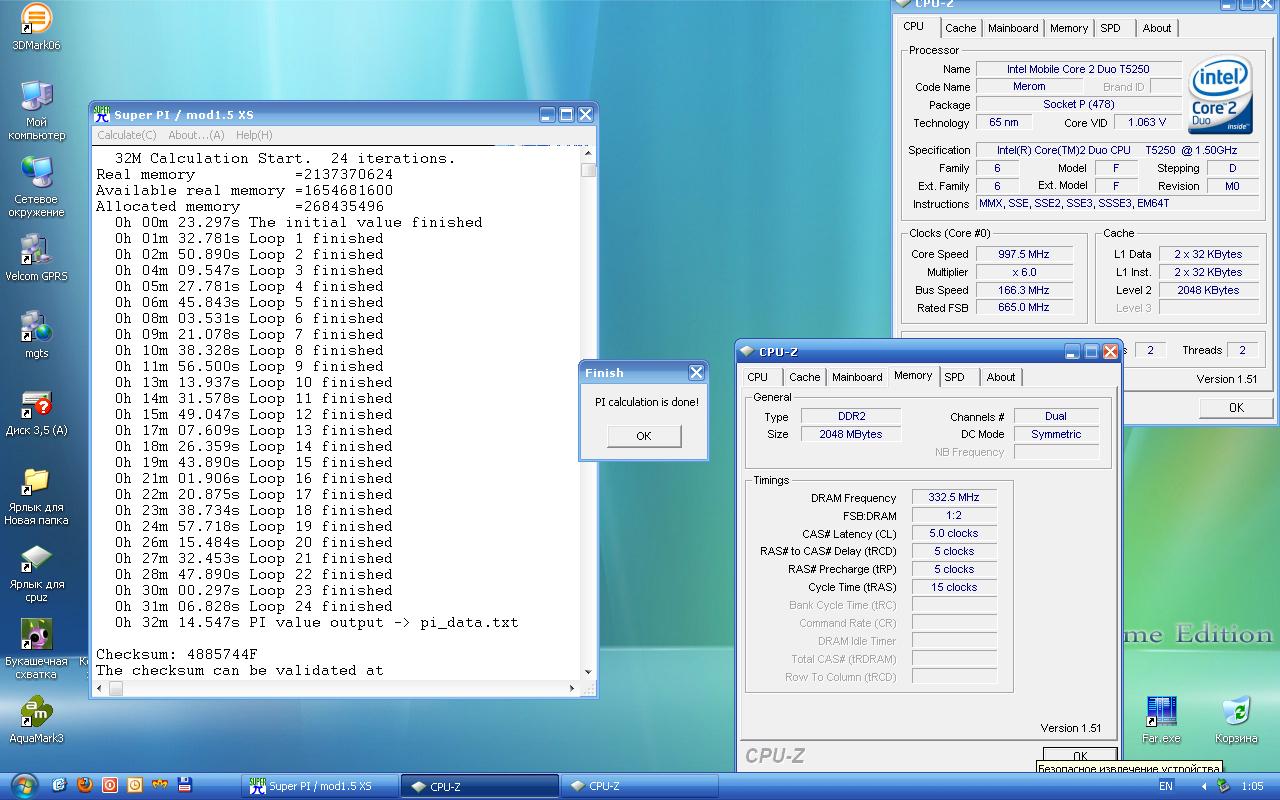1280x800 pixels.
Task: Click the taskbar clock showing 1:05
Action: (x=1252, y=786)
